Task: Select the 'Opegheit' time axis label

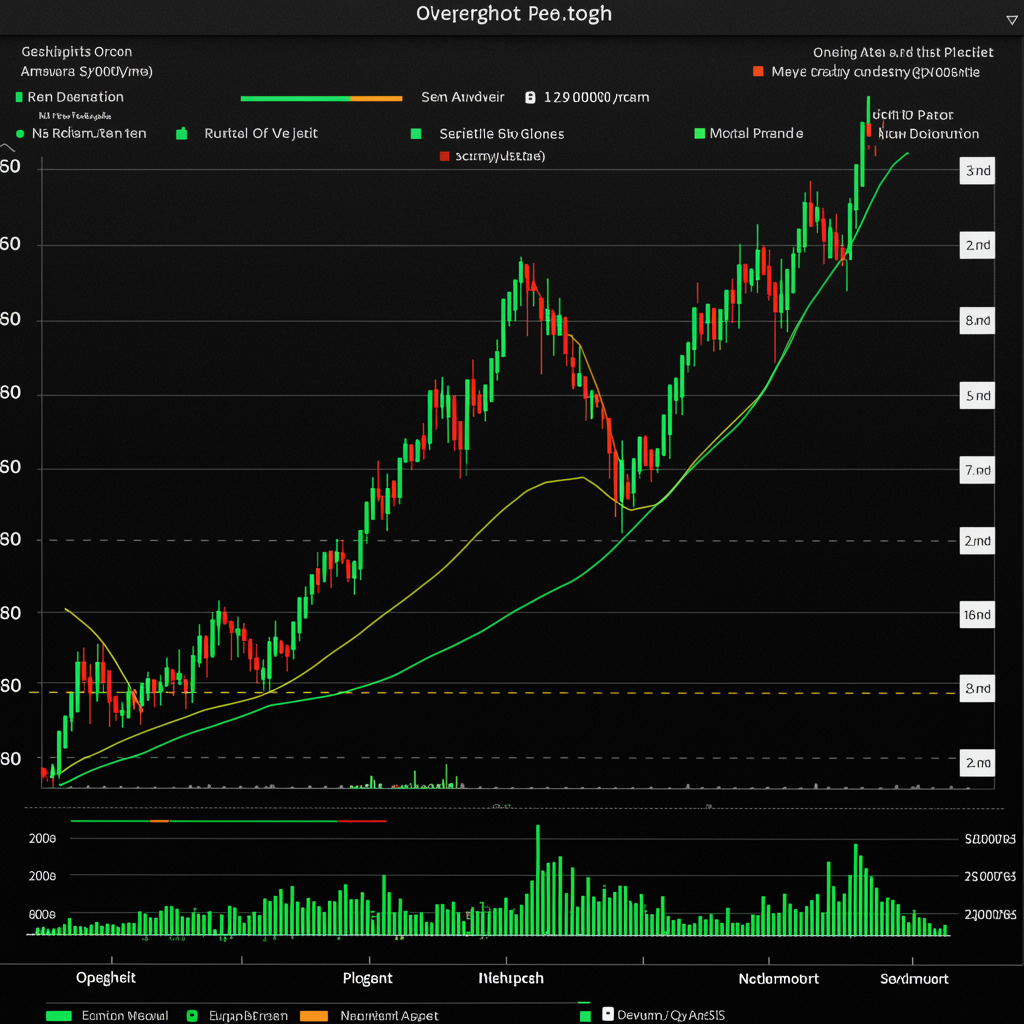Action: click(106, 978)
